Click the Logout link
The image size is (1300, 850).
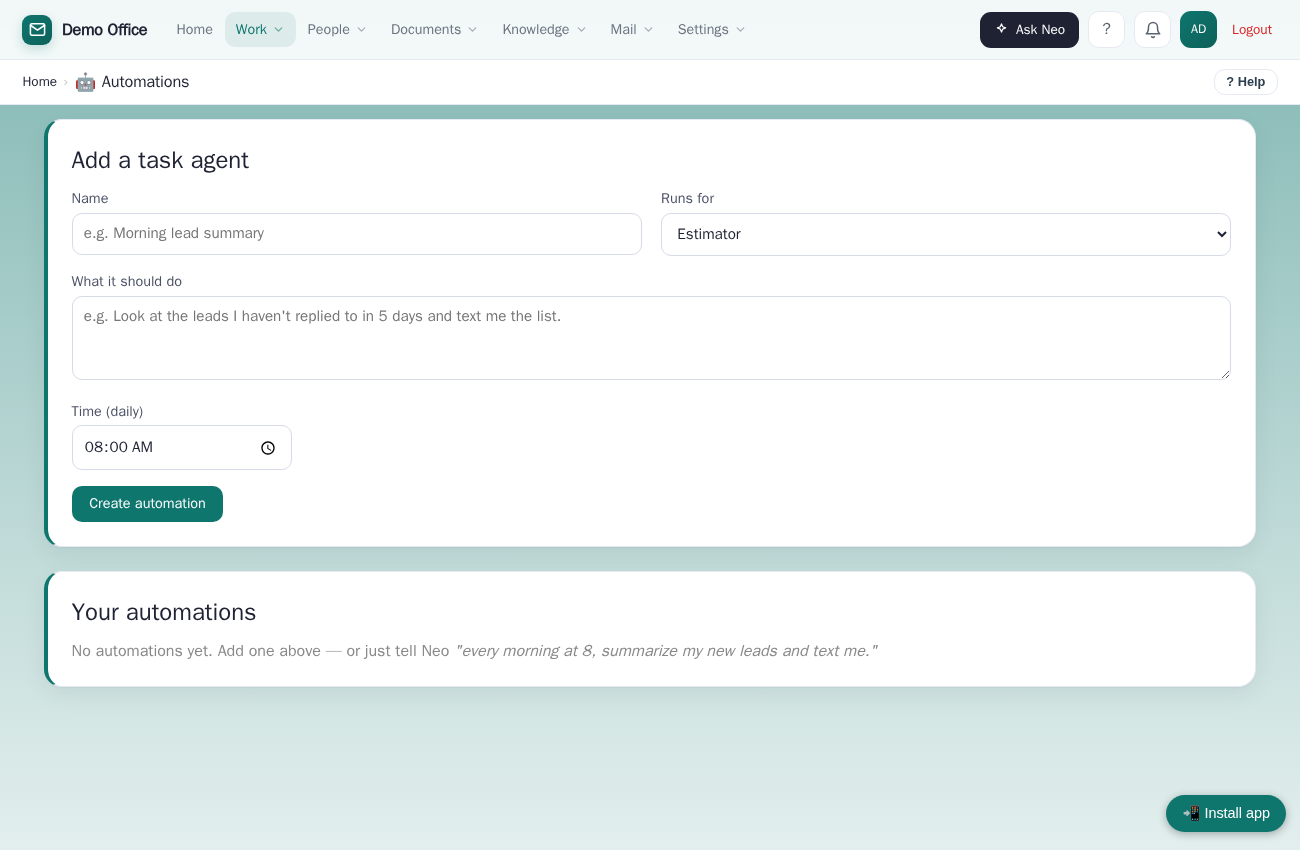pos(1251,30)
